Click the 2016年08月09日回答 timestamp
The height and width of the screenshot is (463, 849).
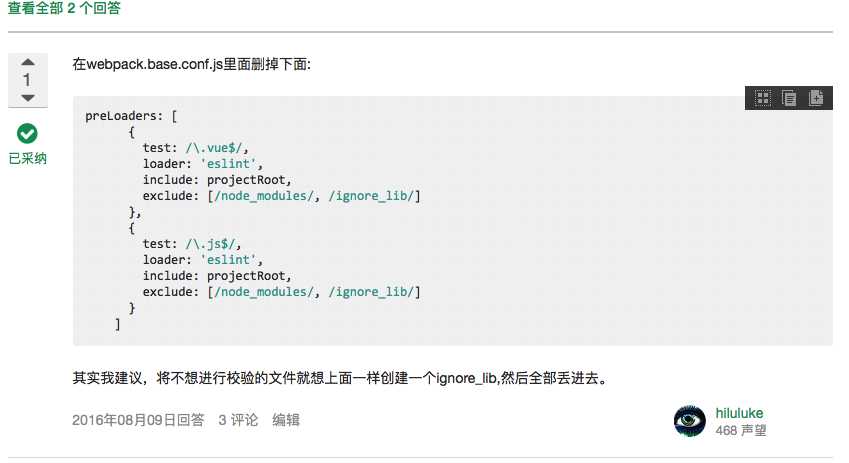click(x=138, y=420)
